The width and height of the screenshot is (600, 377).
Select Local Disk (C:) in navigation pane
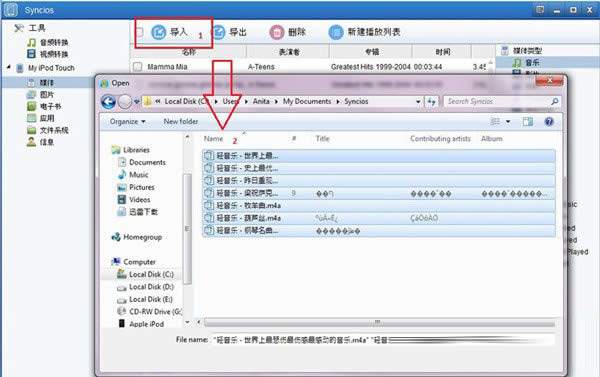[x=145, y=274]
